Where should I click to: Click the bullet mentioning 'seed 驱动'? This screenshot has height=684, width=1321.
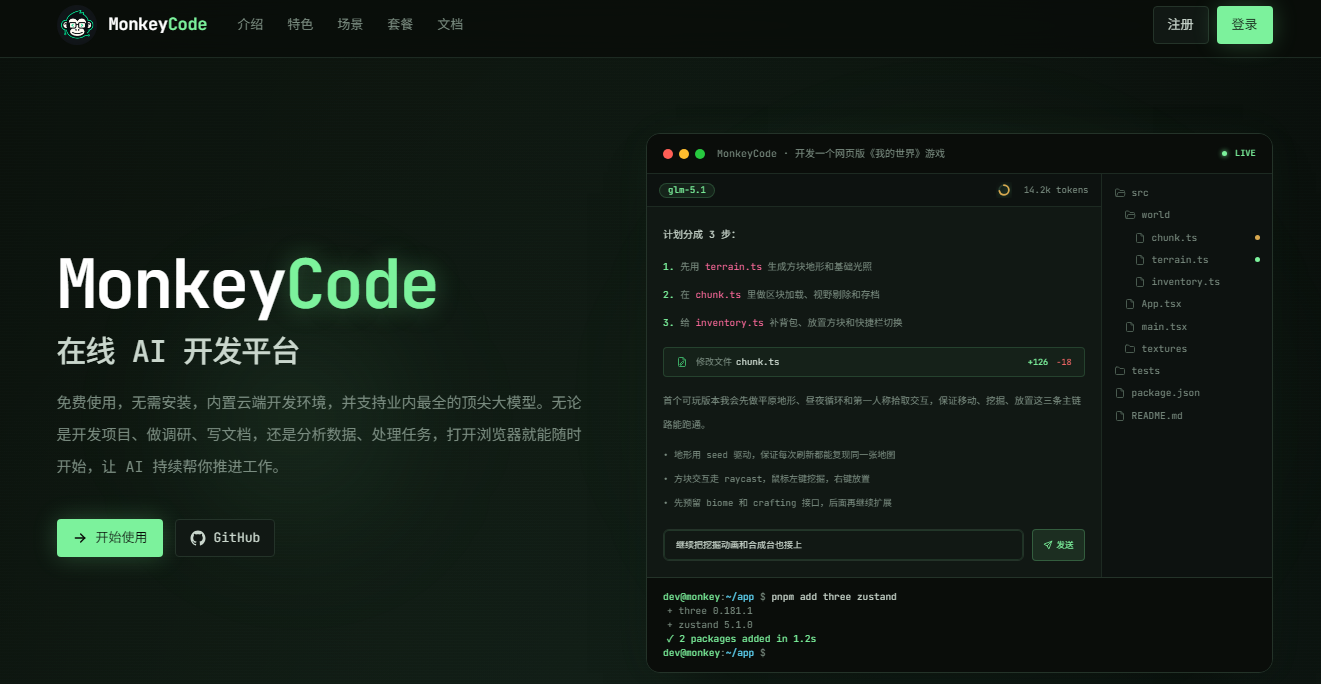pos(779,455)
